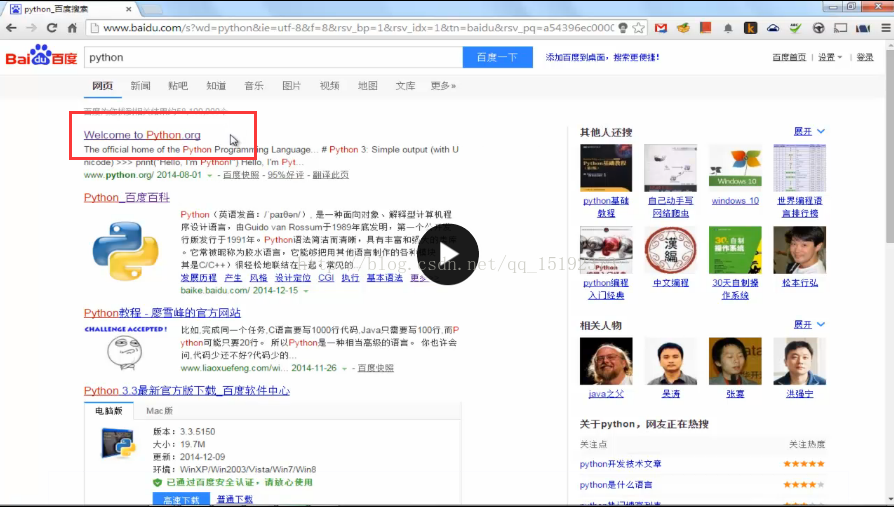Click the arrow beside liaoxuefeng 2014-11-26

pyautogui.click(x=344, y=368)
